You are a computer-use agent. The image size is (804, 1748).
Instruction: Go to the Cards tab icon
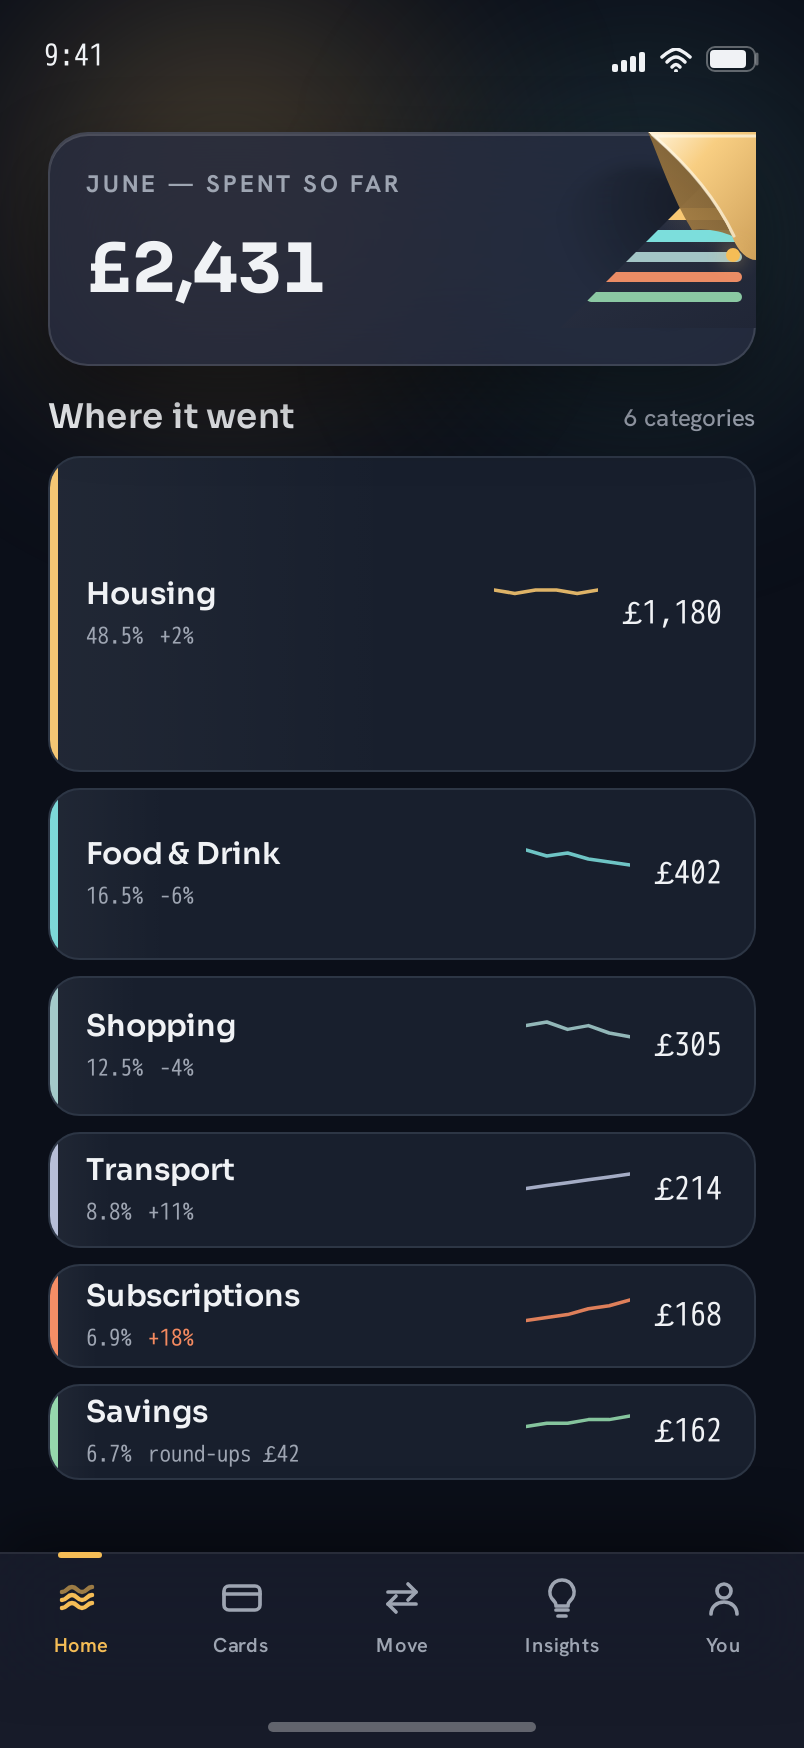pos(241,1598)
